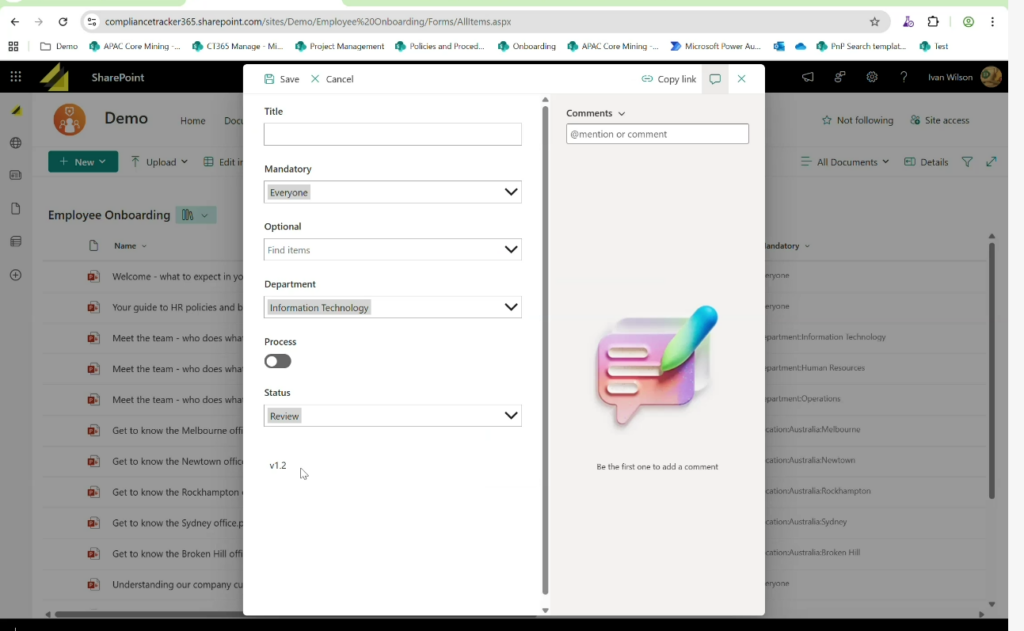The image size is (1024, 631).
Task: Open Get to know the Melbourne office file
Action: [x=177, y=430]
